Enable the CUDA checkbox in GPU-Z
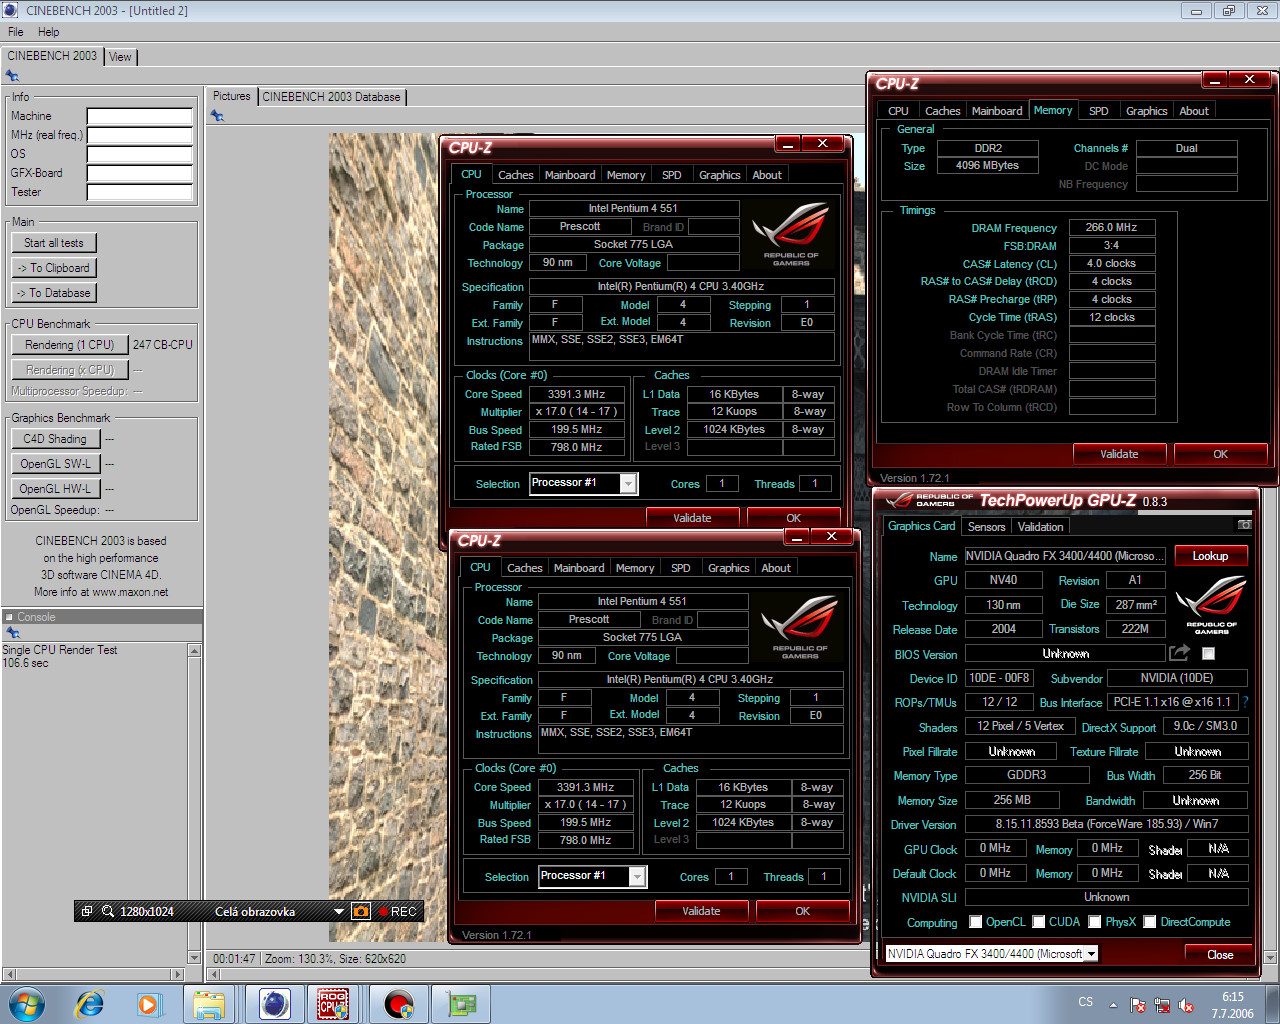 (1039, 922)
